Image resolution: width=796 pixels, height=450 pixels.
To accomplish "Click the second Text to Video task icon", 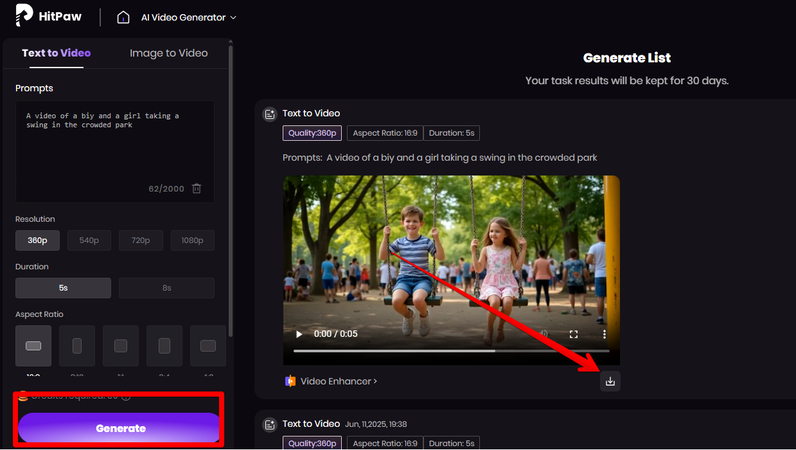I will [x=270, y=425].
